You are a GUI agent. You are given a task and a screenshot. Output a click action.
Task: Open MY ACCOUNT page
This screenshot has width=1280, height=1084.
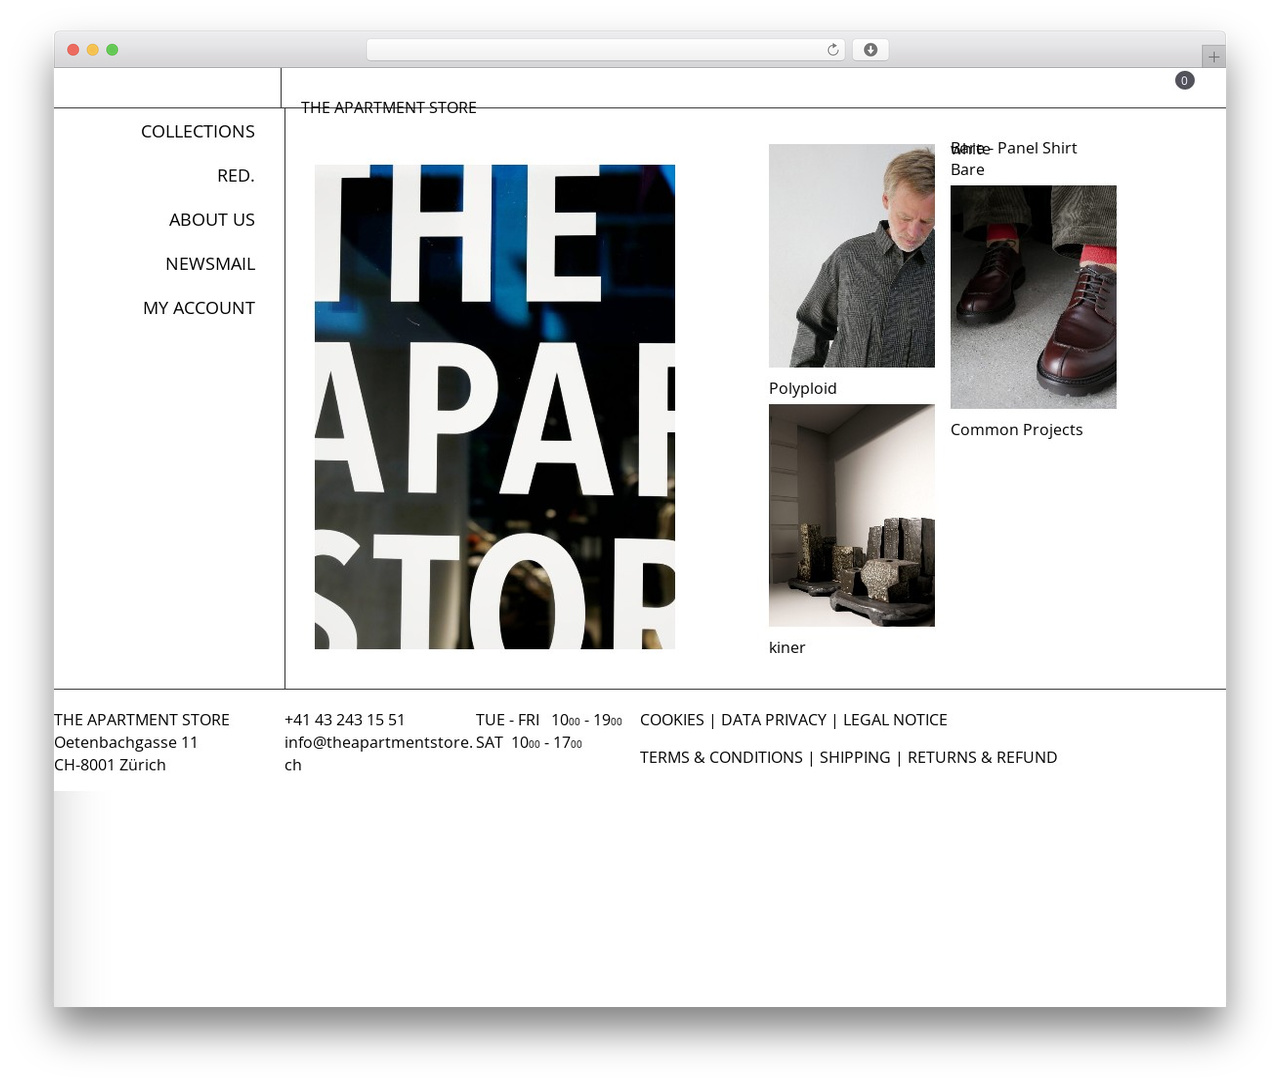(x=199, y=308)
